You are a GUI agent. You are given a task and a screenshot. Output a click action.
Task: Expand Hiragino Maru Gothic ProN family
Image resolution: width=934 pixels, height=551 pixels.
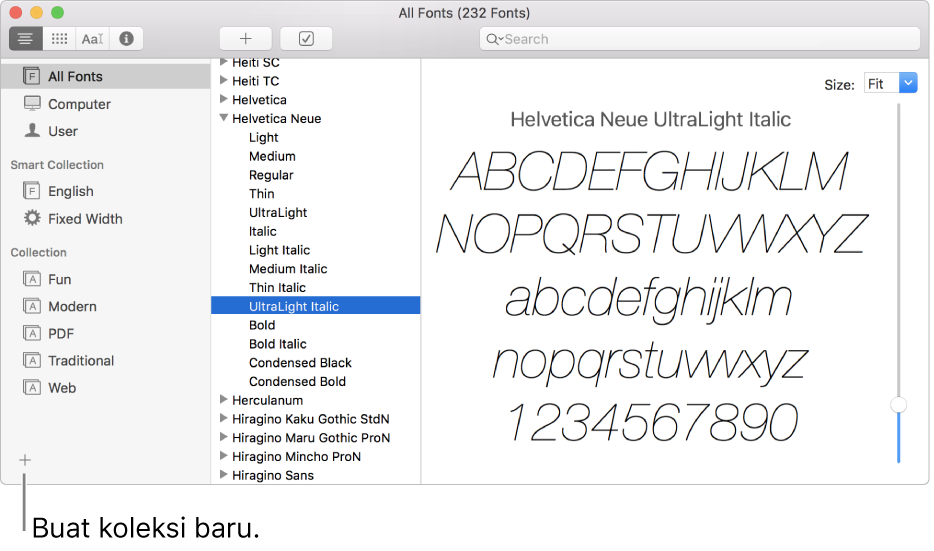[223, 437]
